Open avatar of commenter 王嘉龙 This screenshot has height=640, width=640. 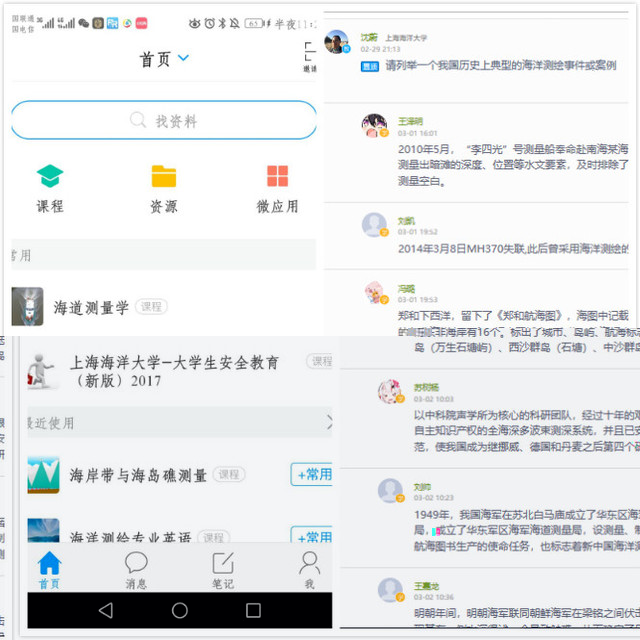point(391,590)
